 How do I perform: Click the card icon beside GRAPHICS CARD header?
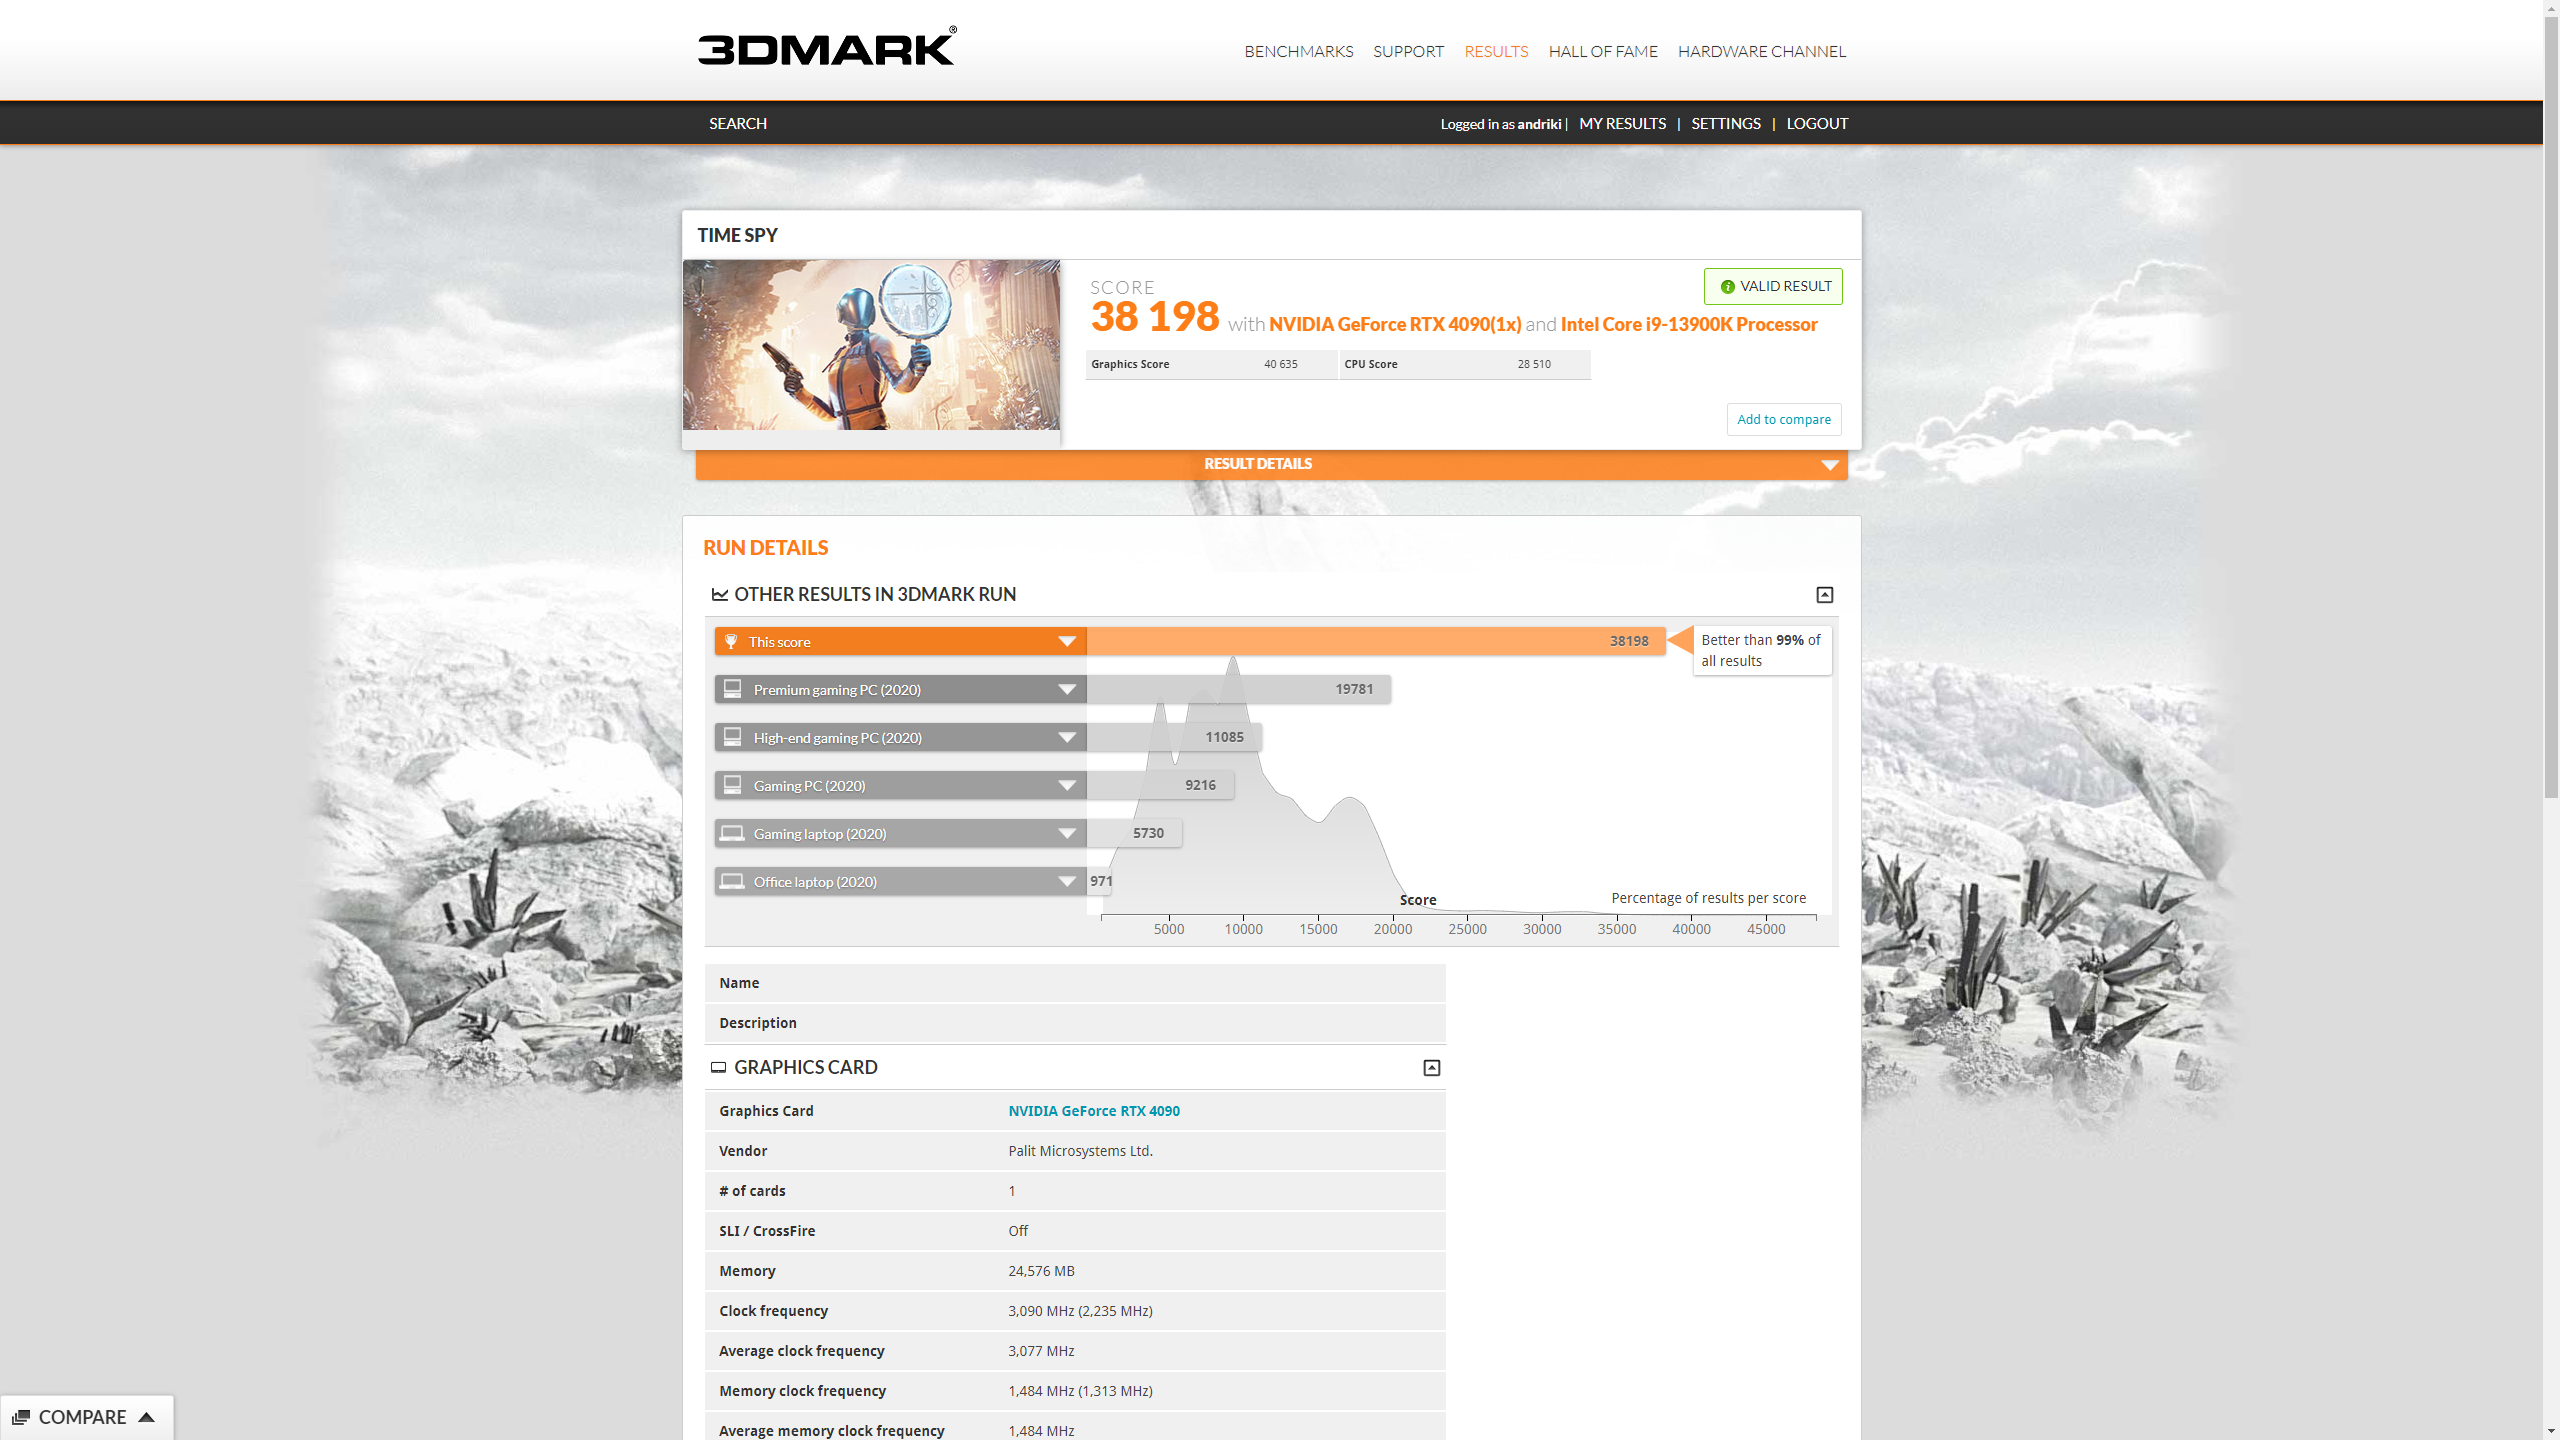pos(719,1067)
